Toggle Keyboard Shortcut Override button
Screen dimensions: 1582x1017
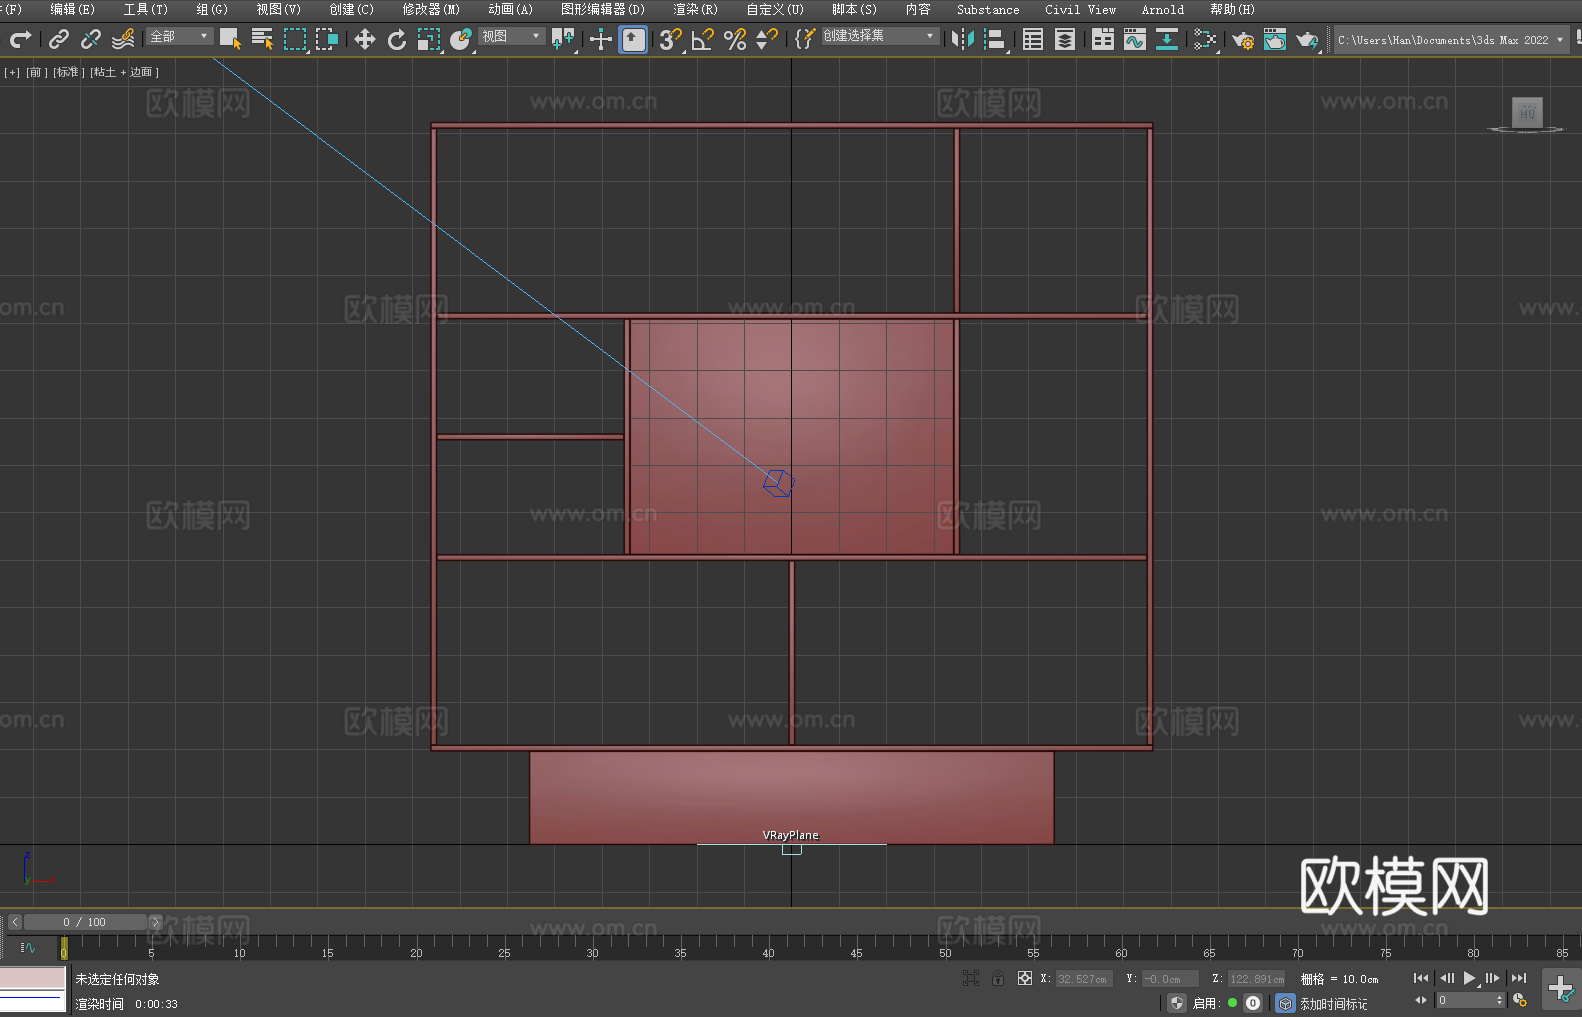point(633,39)
